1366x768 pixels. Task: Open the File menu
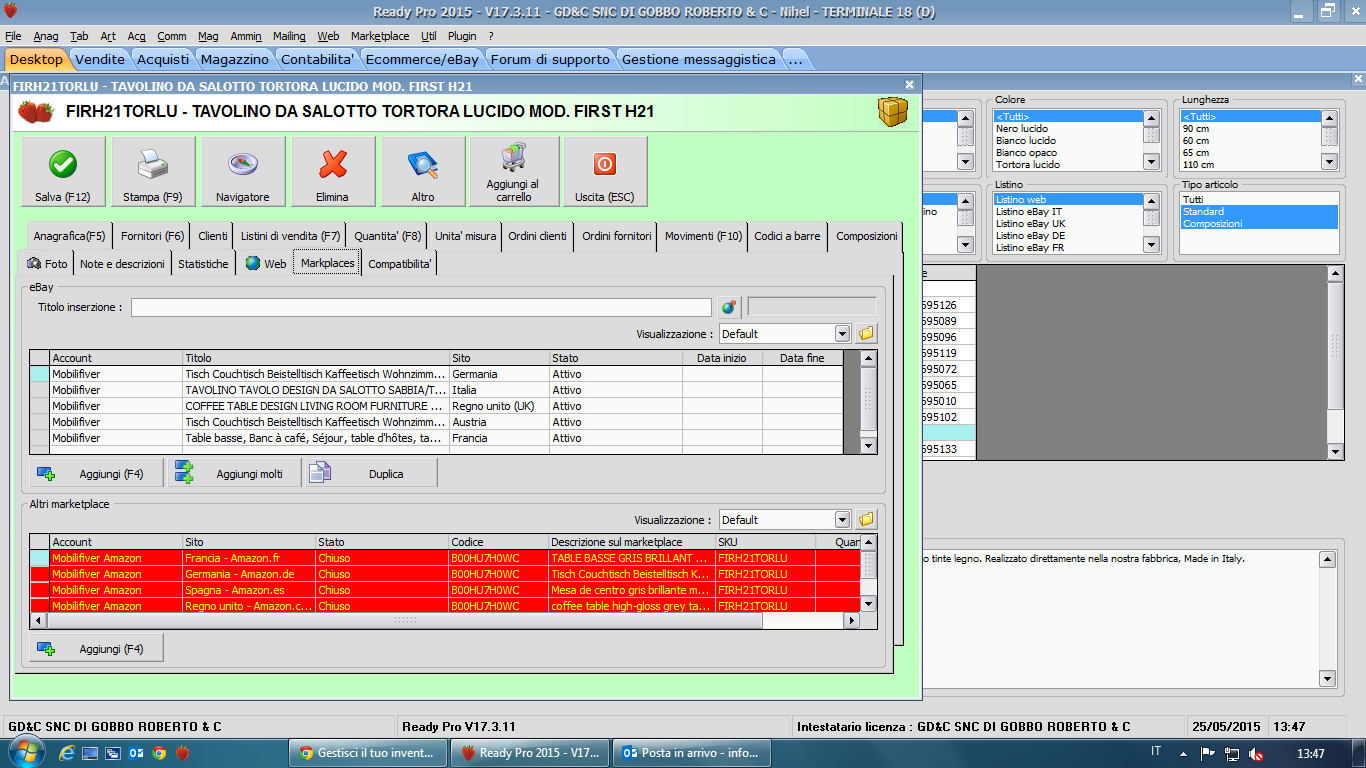tap(13, 36)
